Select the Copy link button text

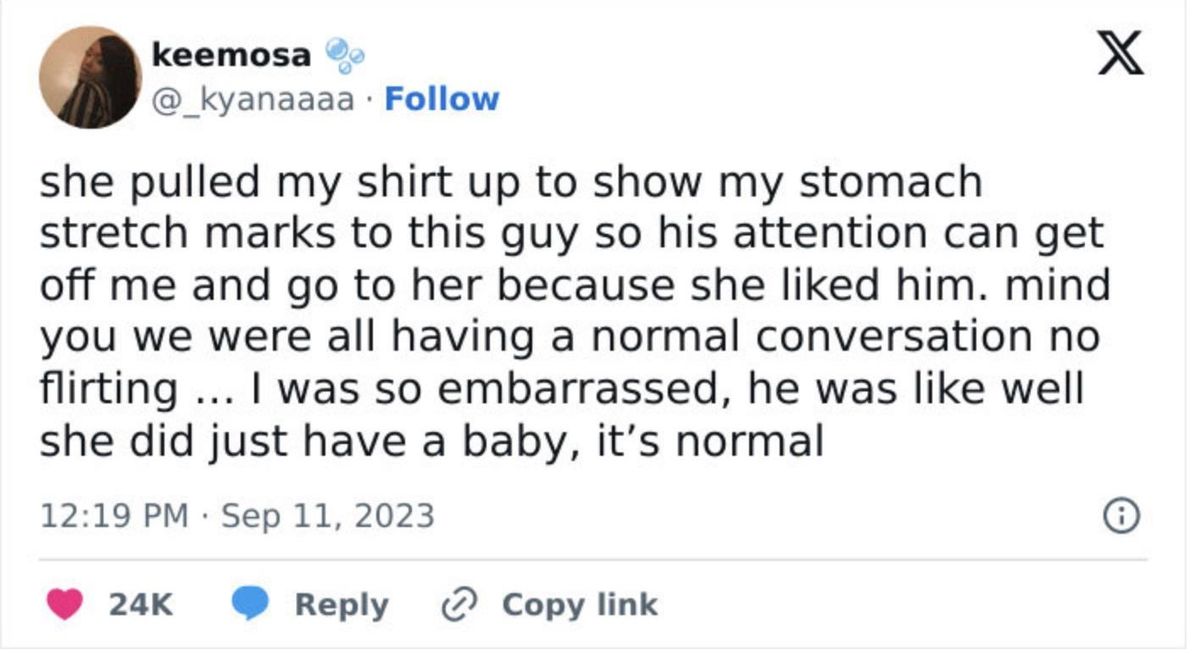[x=580, y=605]
